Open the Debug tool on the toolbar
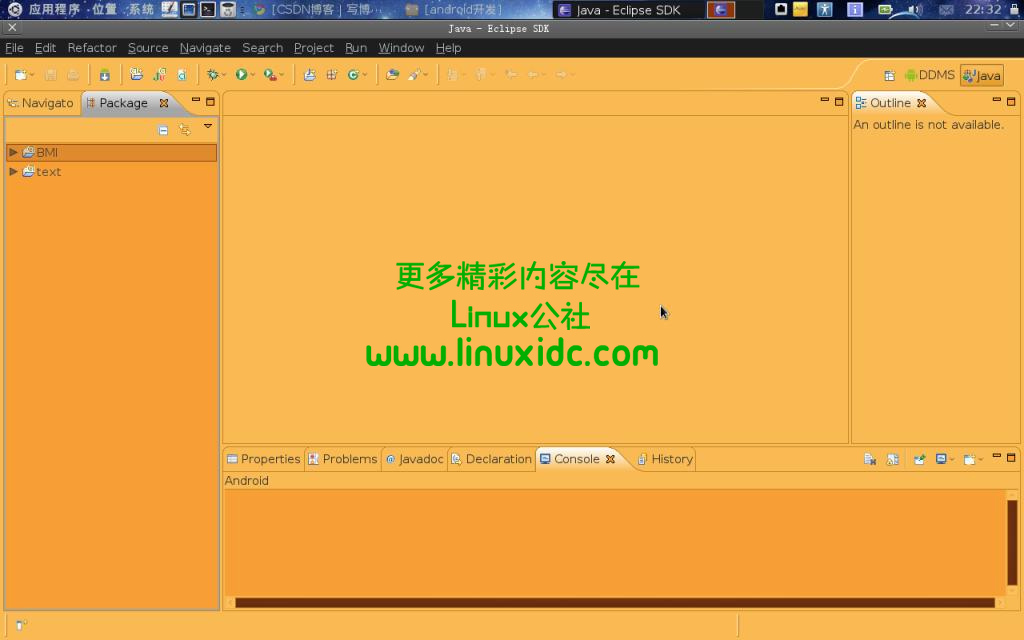1024x640 pixels. click(x=213, y=74)
